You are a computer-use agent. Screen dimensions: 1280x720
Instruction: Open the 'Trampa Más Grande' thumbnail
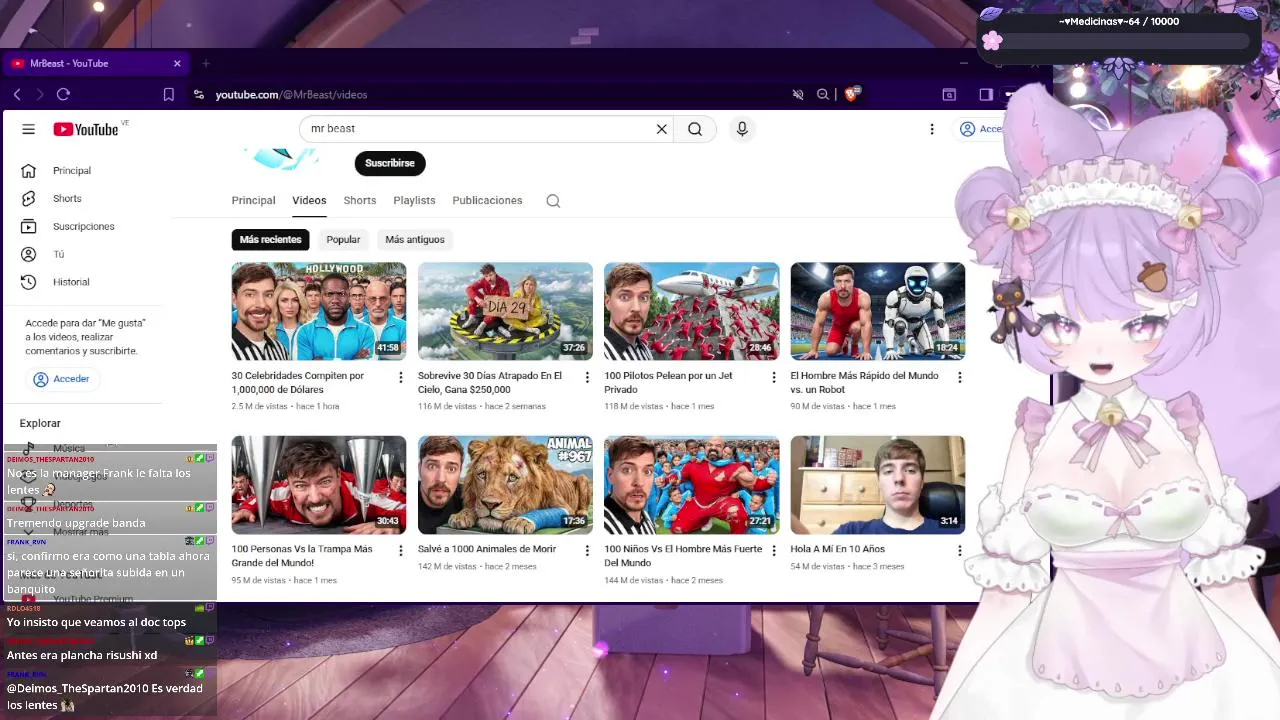[x=319, y=485]
